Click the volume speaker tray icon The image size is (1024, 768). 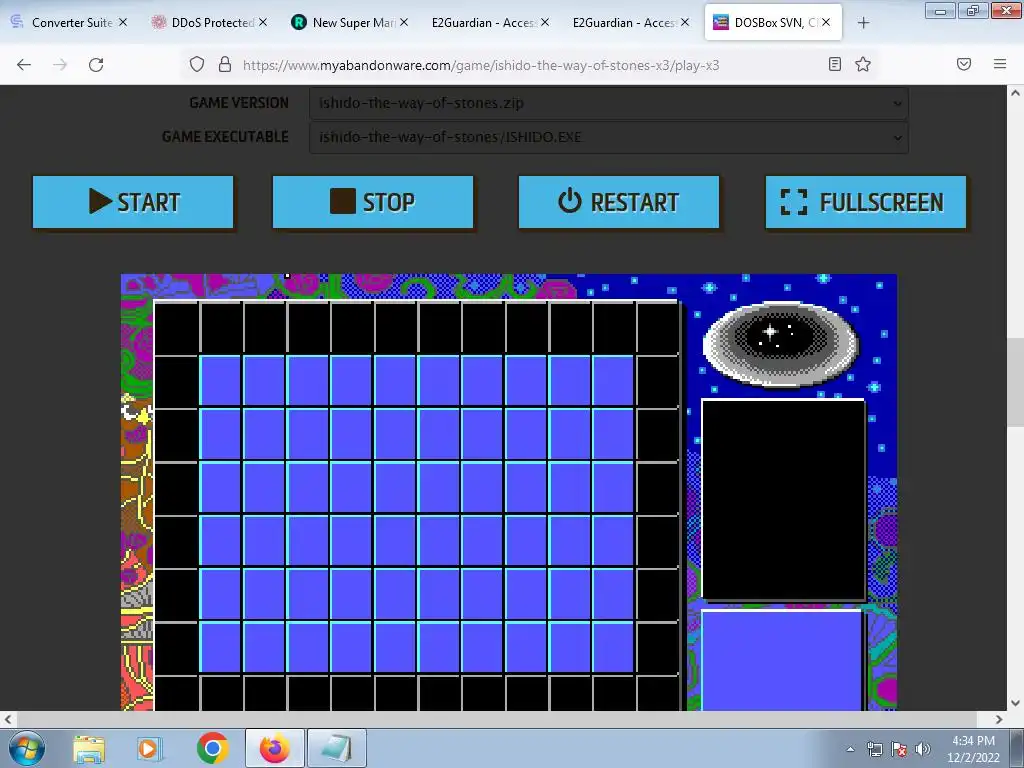tap(923, 749)
